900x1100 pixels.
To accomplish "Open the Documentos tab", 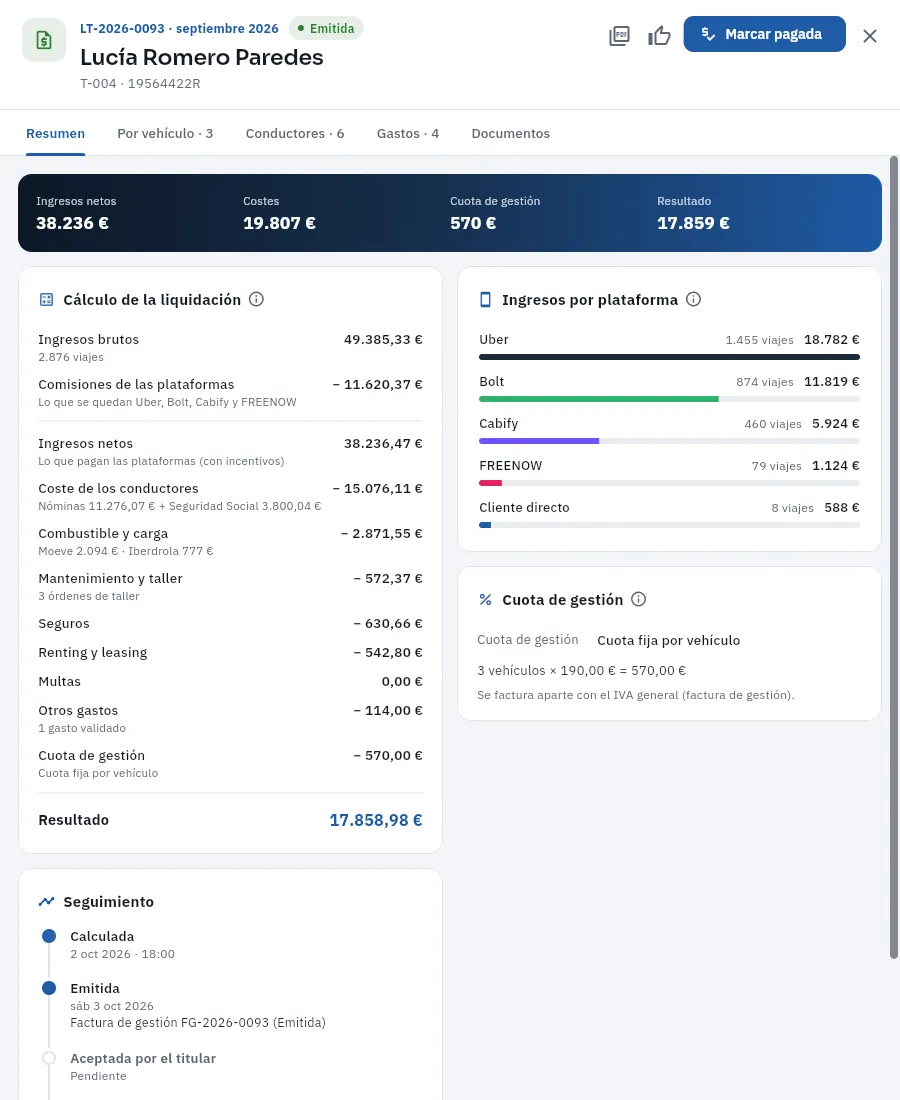I will click(511, 133).
